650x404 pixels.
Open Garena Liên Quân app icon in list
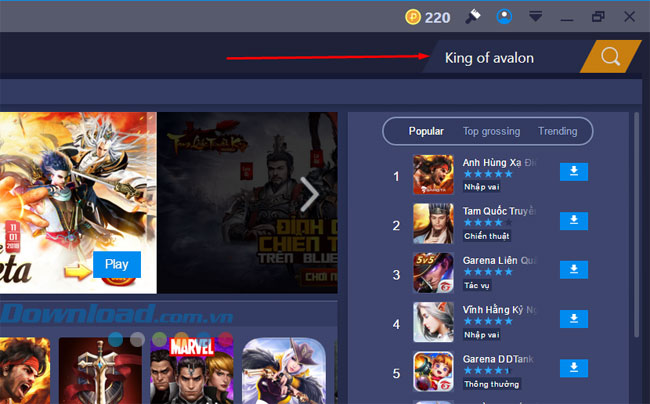(x=434, y=272)
